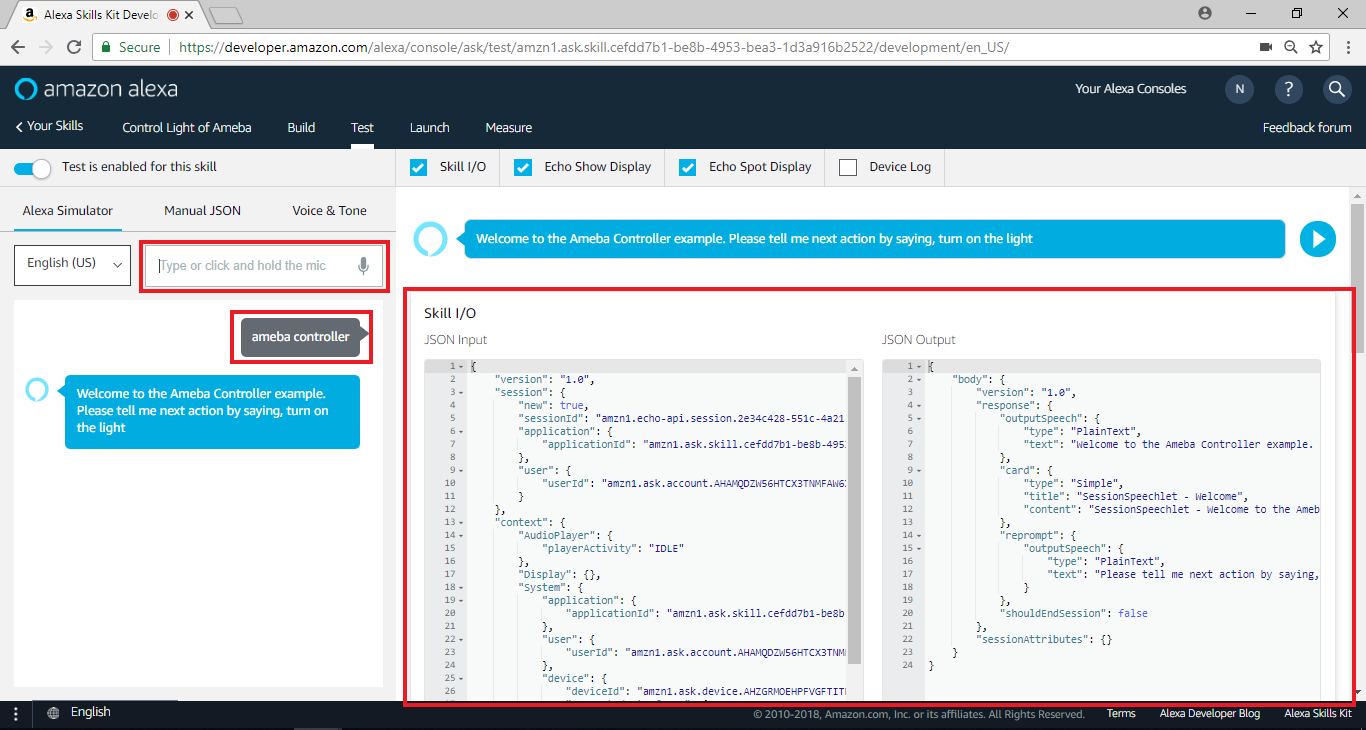Viewport: 1366px width, 730px height.
Task: Bookmark this page with the star icon
Action: point(1317,47)
